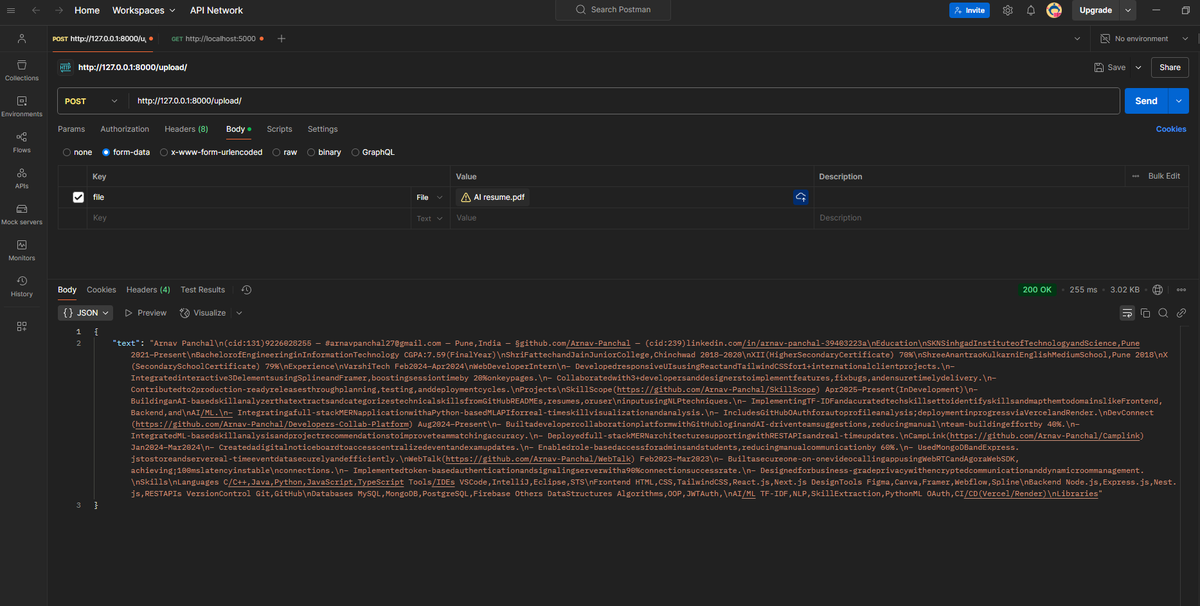Viewport: 1200px width, 606px height.
Task: Select the raw body type
Action: point(278,152)
